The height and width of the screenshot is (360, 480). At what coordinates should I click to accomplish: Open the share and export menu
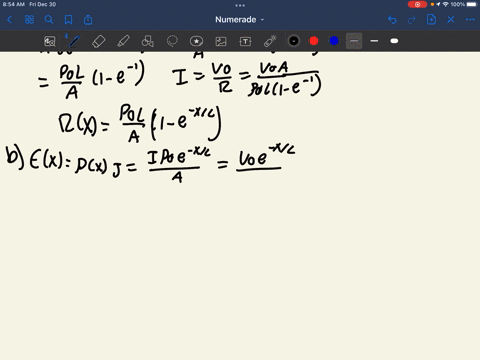88,20
